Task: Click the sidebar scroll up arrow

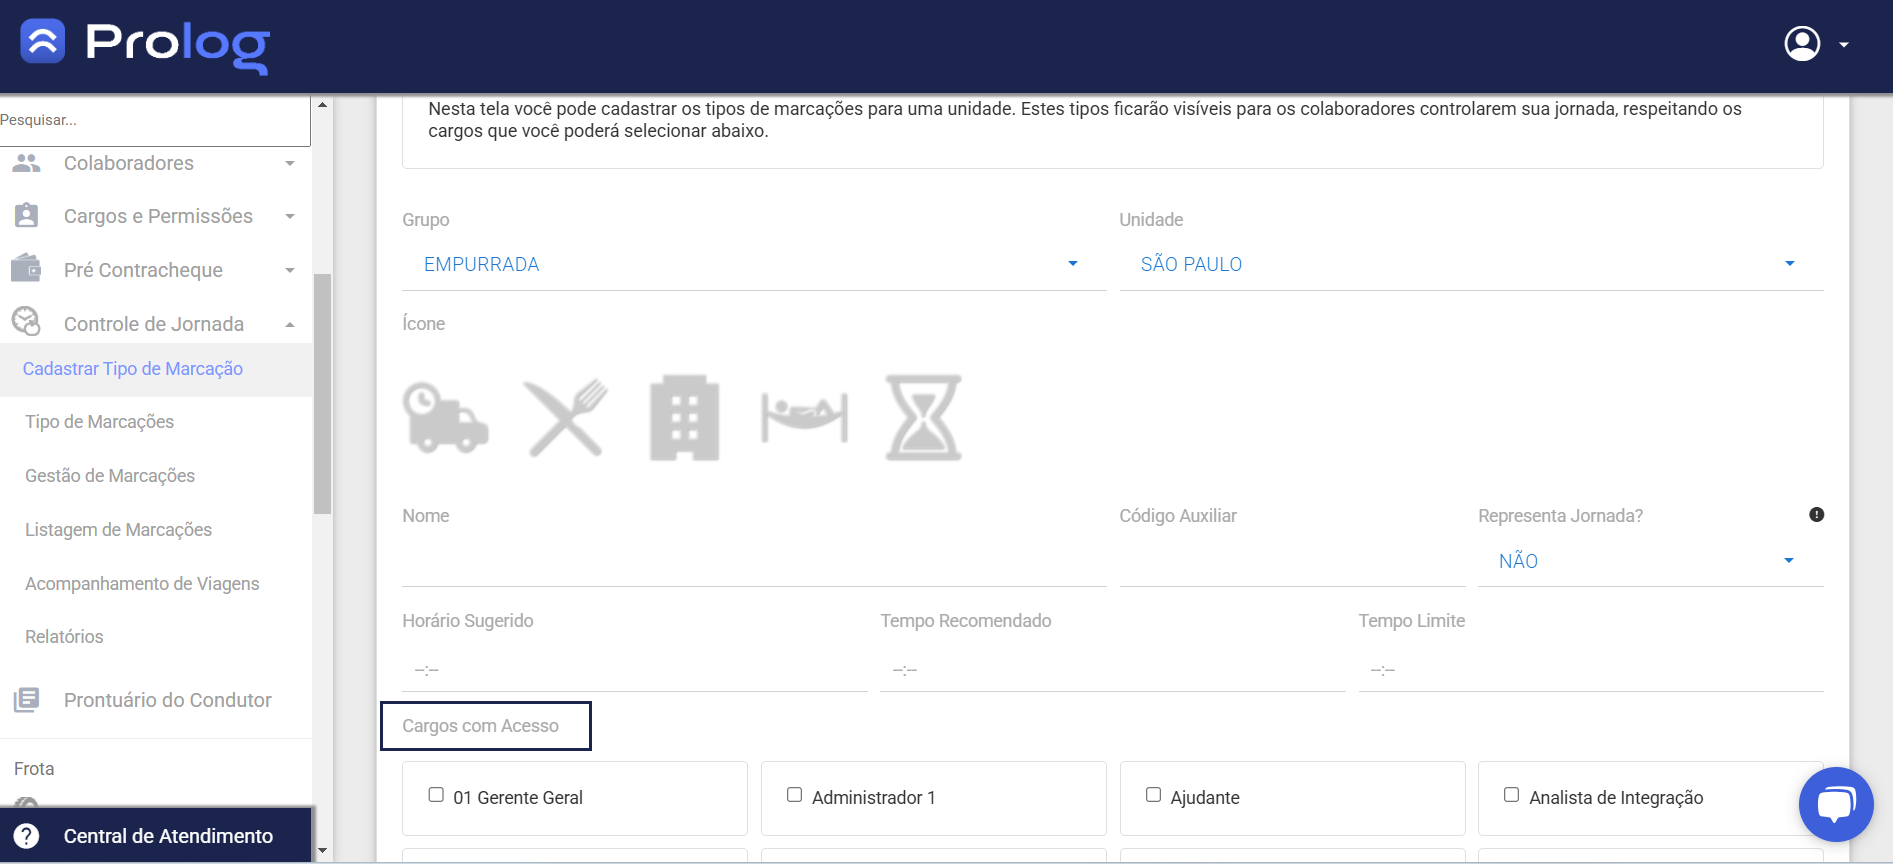Action: point(322,105)
